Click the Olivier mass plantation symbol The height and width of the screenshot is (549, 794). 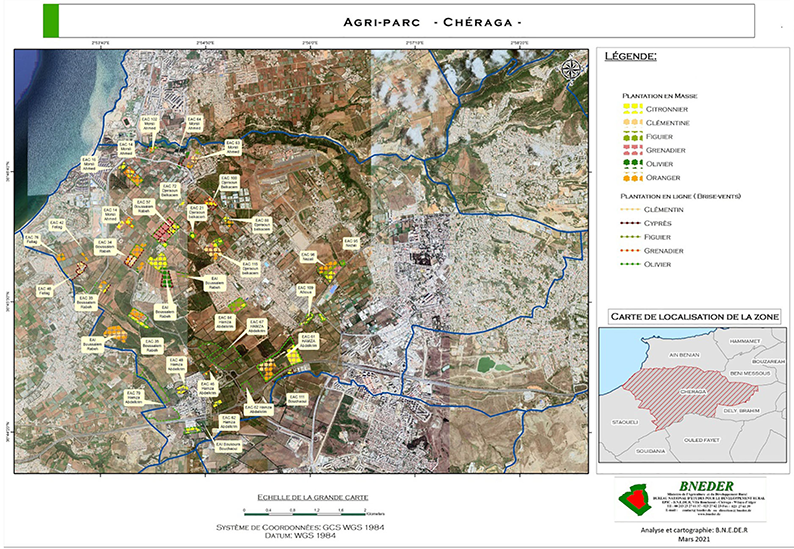[634, 163]
